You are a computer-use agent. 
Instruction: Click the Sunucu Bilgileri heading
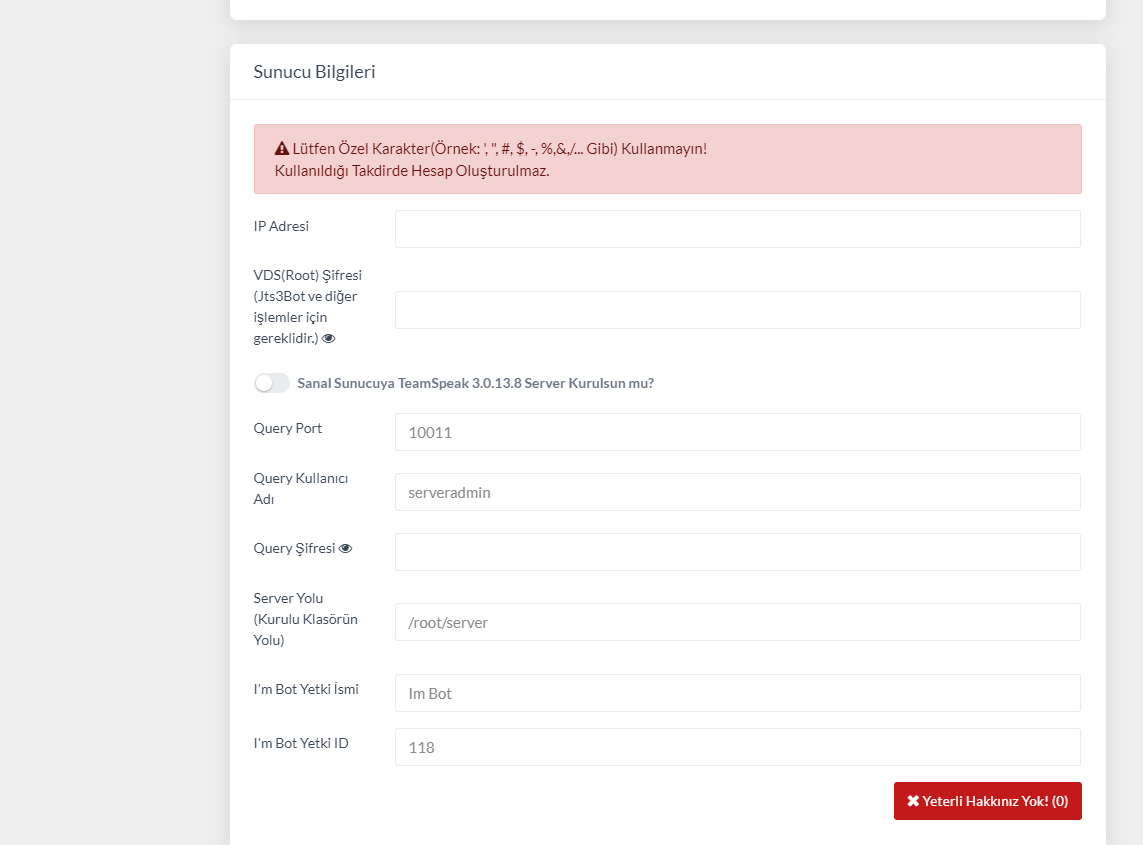coord(314,71)
